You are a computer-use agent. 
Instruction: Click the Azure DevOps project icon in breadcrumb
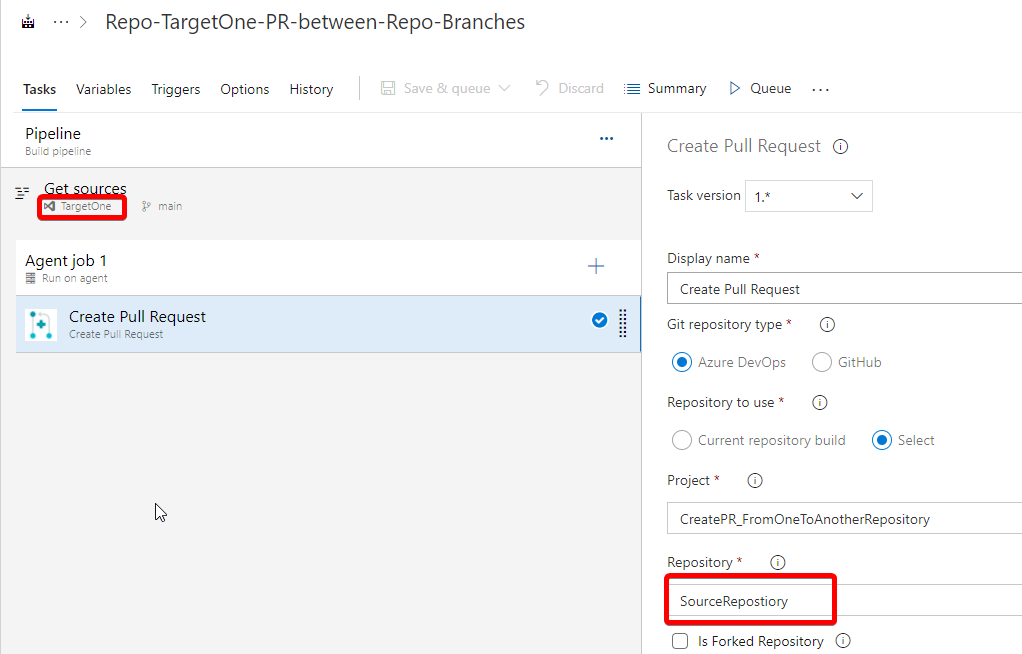tap(27, 20)
